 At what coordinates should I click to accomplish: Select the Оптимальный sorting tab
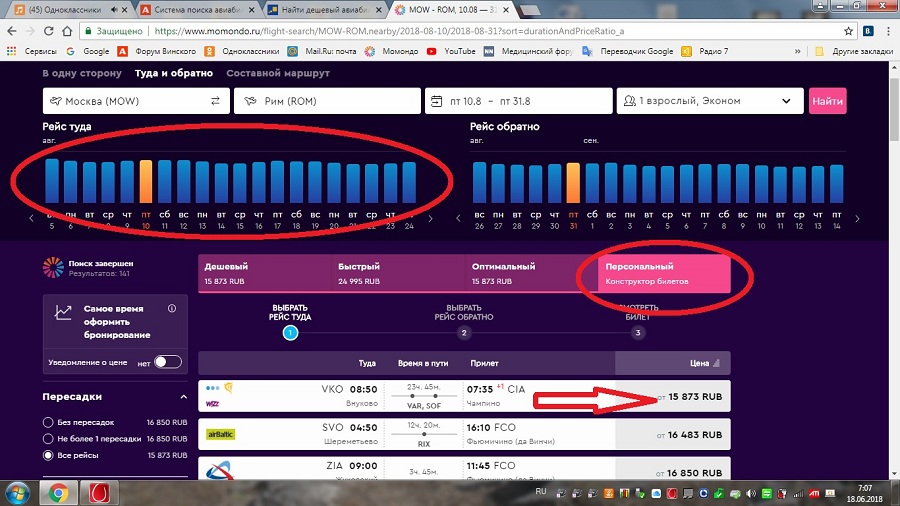tap(531, 273)
